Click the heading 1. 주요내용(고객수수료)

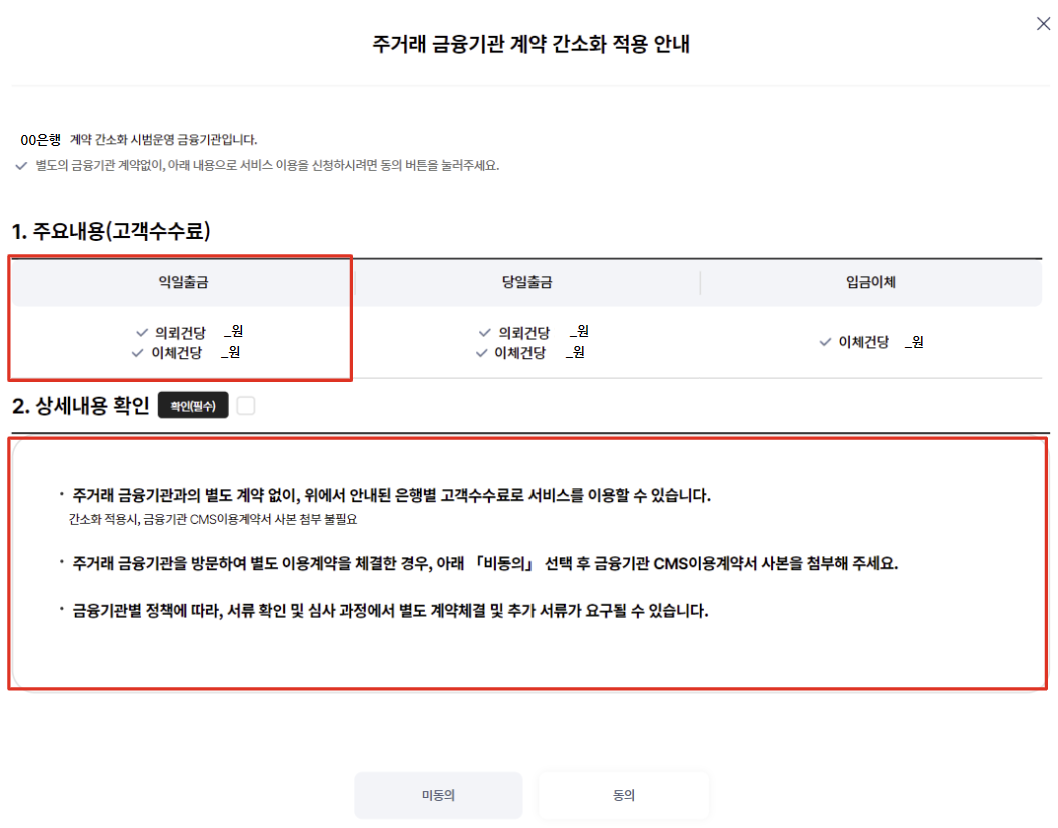111,231
